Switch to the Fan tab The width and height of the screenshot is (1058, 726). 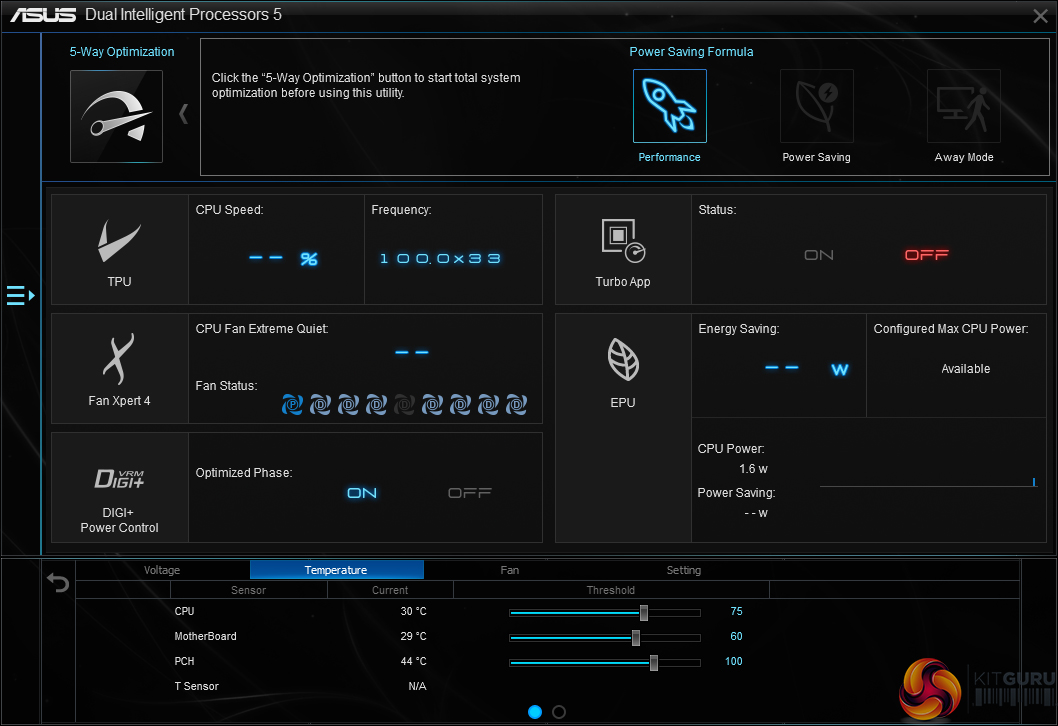(510, 570)
